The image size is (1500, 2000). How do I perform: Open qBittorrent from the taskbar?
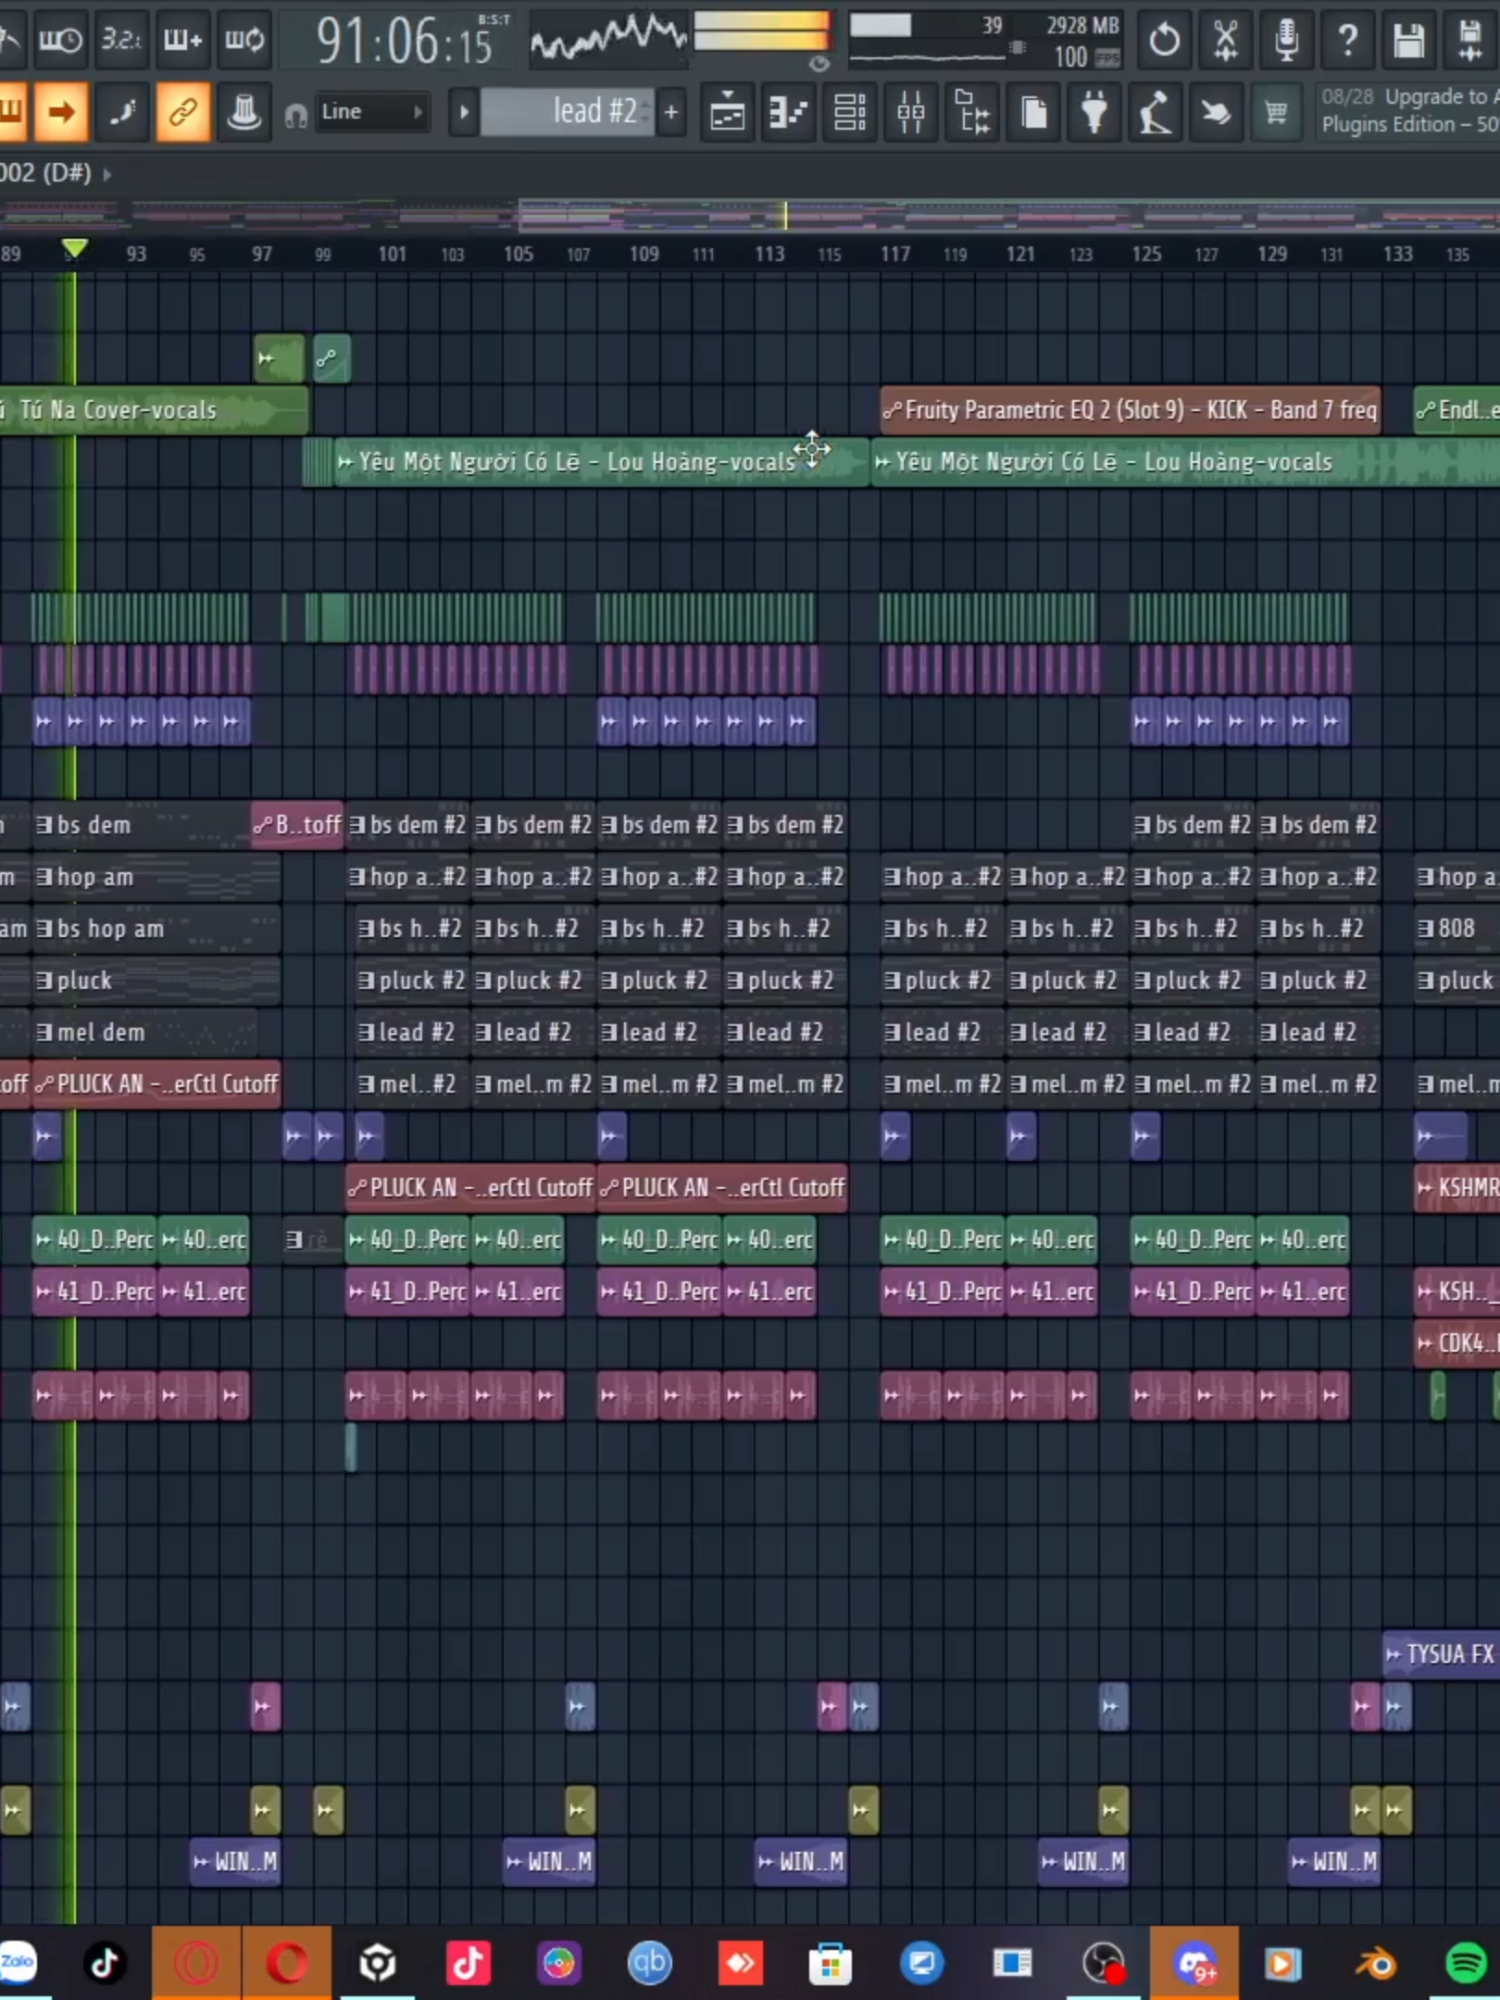[x=648, y=1963]
